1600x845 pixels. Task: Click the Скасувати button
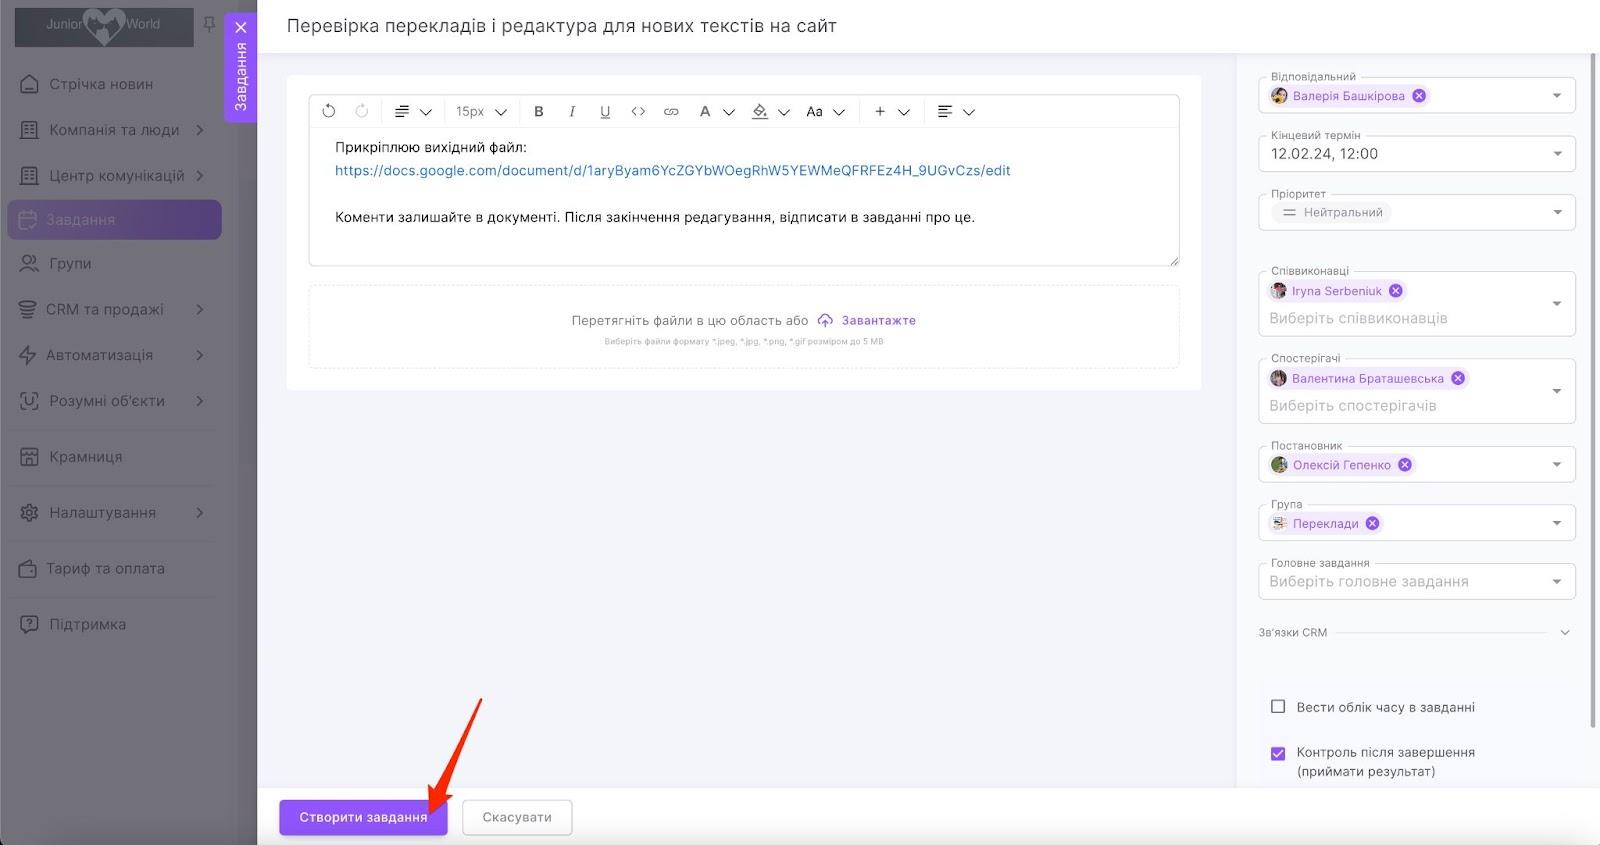pyautogui.click(x=517, y=817)
